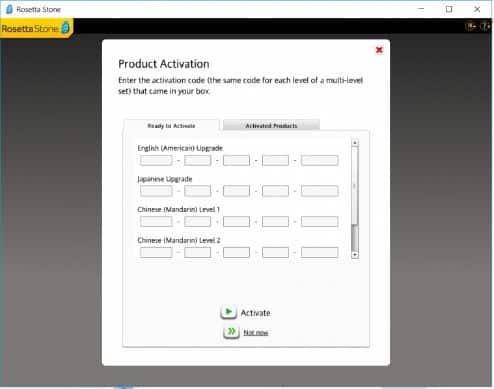
Task: Click the scrollbar down arrow in product list
Action: 355,255
